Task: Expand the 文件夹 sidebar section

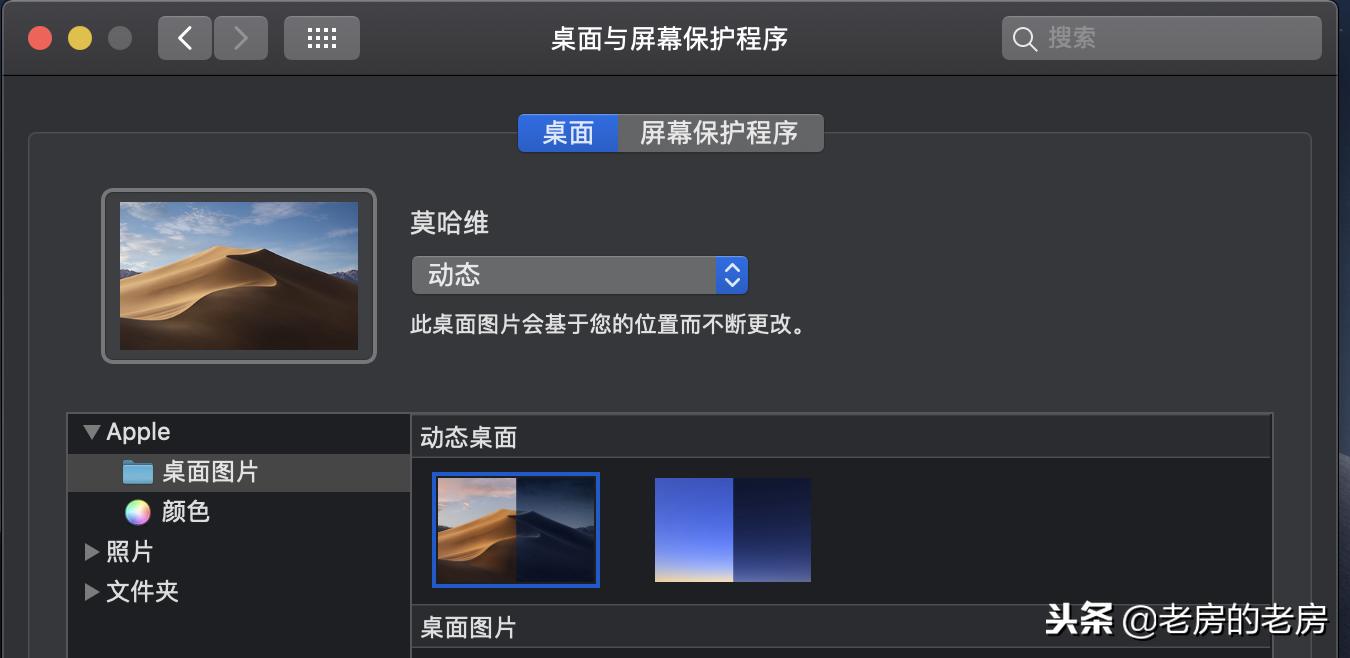Action: click(x=91, y=591)
